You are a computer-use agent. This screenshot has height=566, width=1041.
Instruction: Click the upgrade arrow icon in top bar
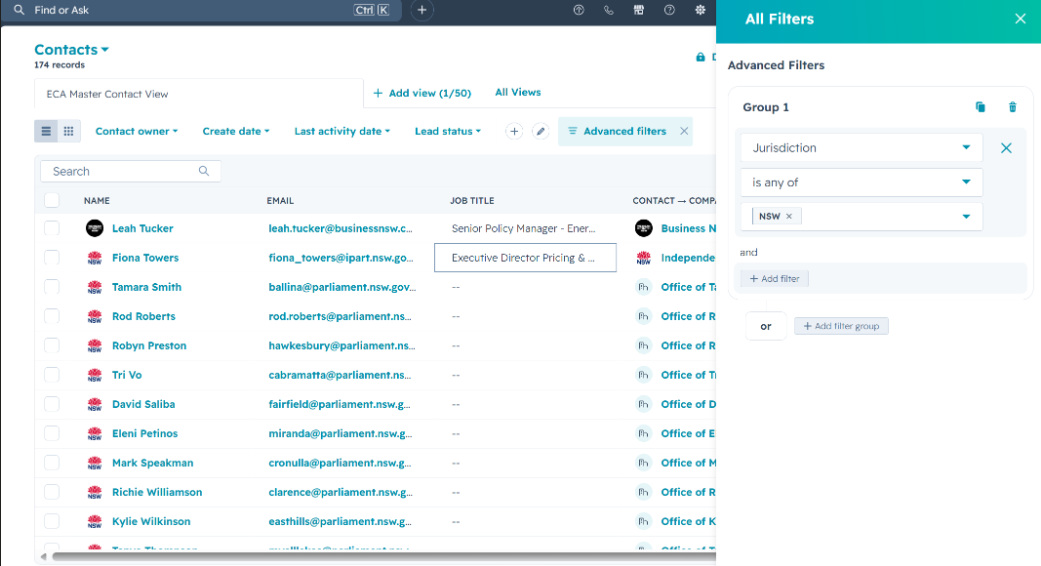click(579, 10)
